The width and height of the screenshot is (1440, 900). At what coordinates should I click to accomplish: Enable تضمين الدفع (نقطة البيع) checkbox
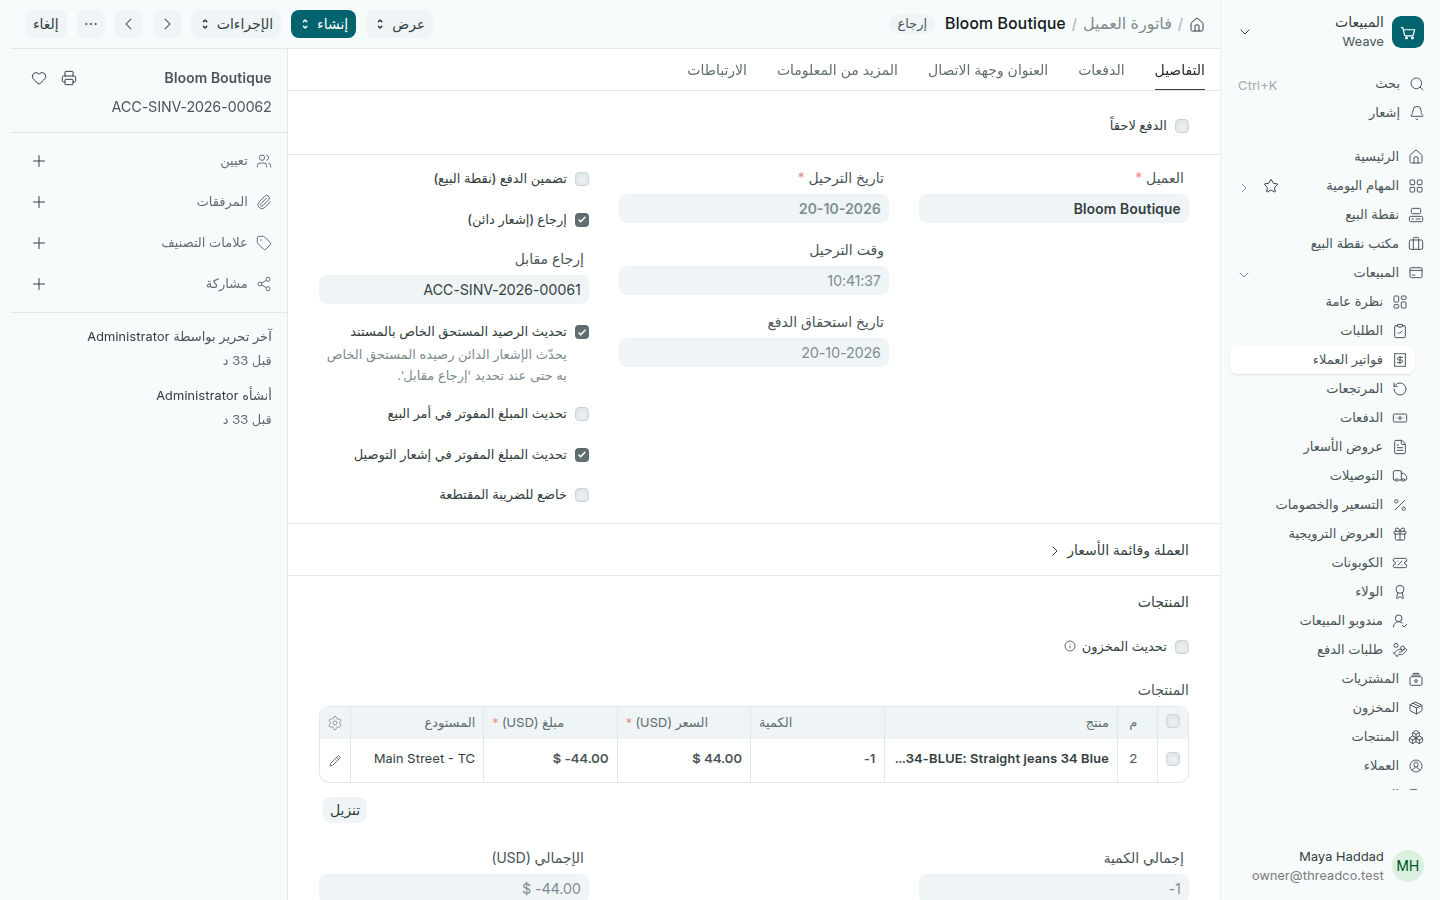[582, 179]
